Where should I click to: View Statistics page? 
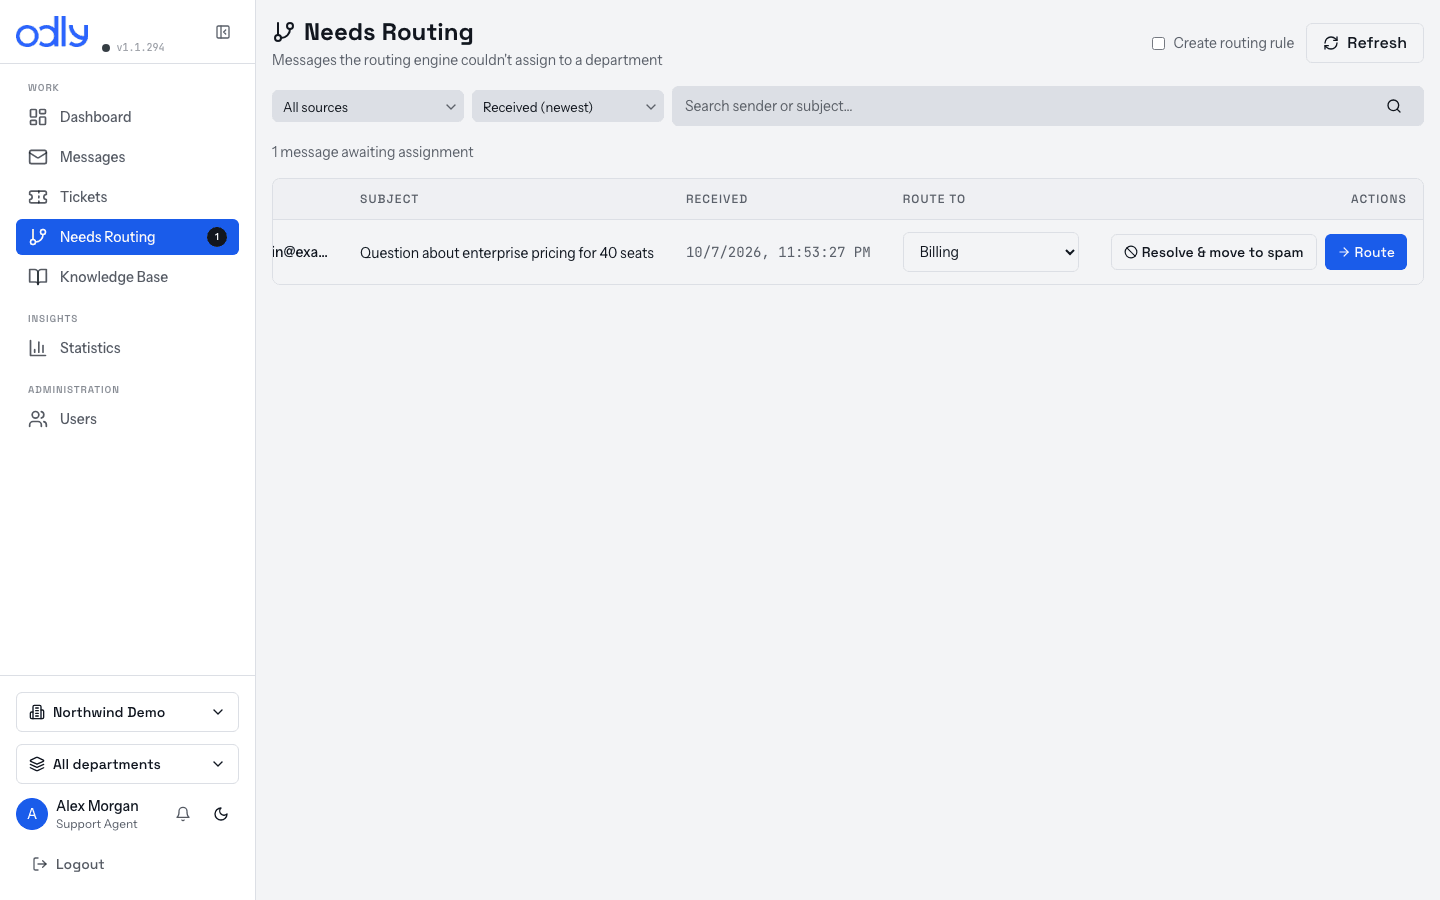coord(127,348)
